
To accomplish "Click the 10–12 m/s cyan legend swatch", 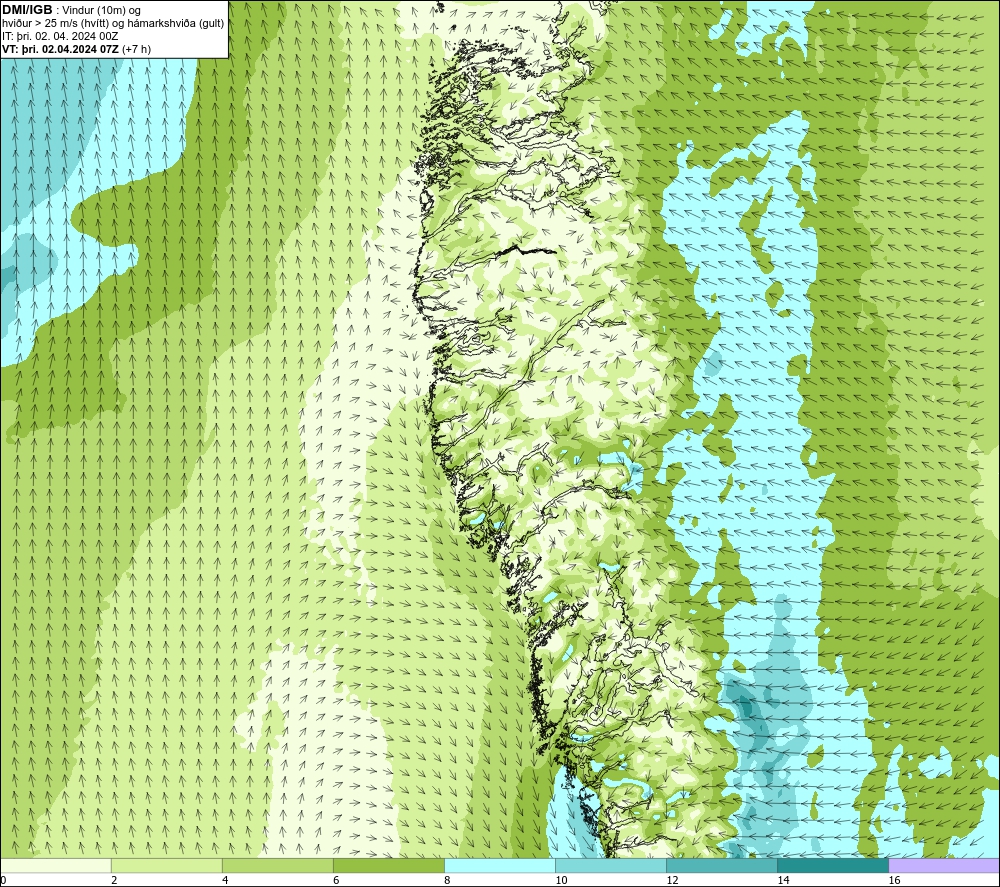I will click(x=611, y=865).
